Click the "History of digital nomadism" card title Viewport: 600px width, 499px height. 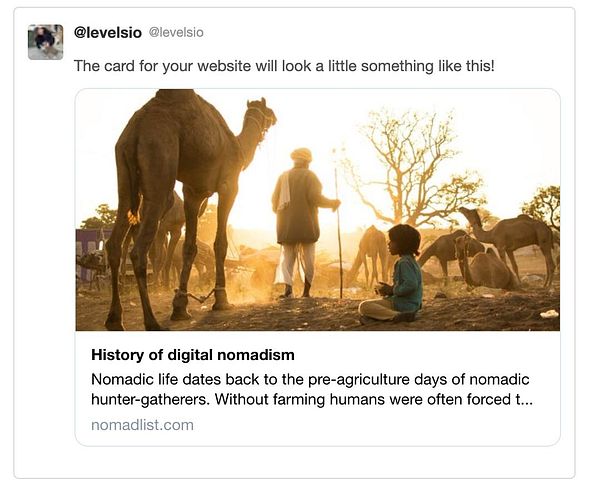pyautogui.click(x=193, y=354)
